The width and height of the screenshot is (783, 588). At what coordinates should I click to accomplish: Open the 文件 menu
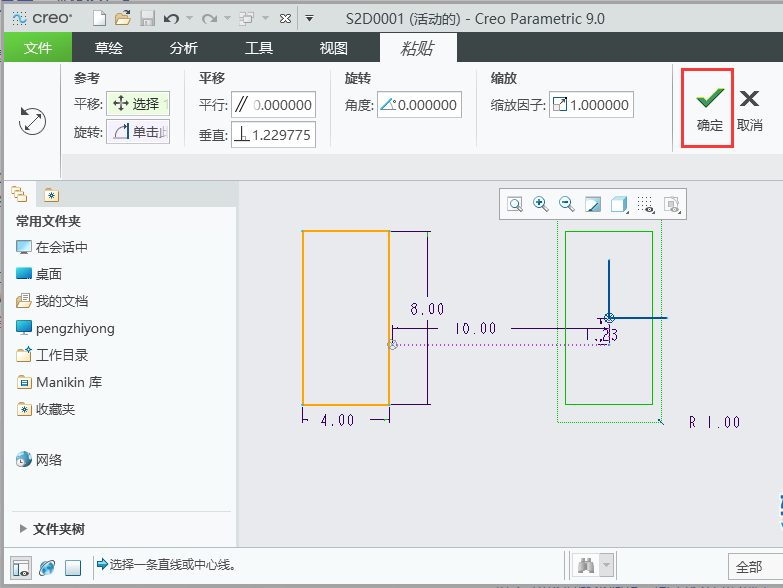[x=38, y=48]
